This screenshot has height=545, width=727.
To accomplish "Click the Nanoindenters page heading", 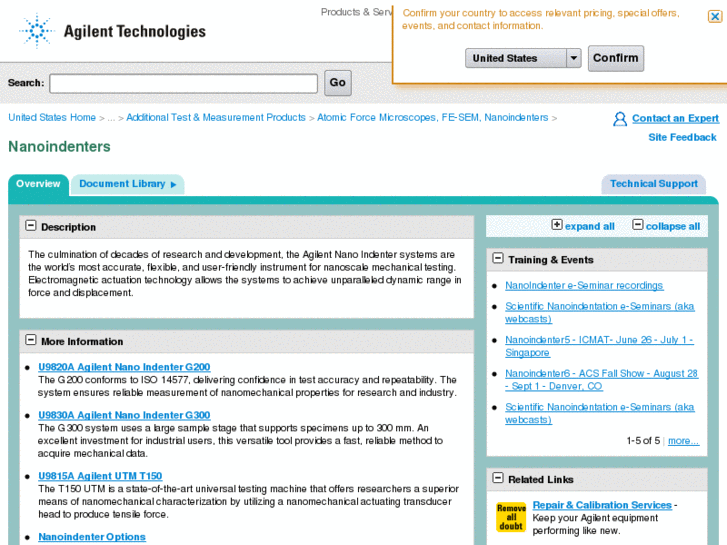I will (x=59, y=147).
